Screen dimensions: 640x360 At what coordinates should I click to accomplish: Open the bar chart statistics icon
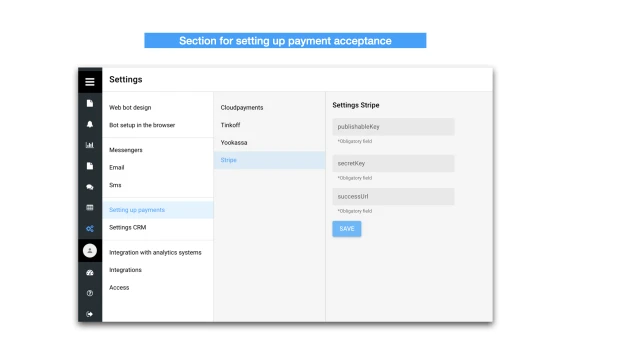point(90,145)
